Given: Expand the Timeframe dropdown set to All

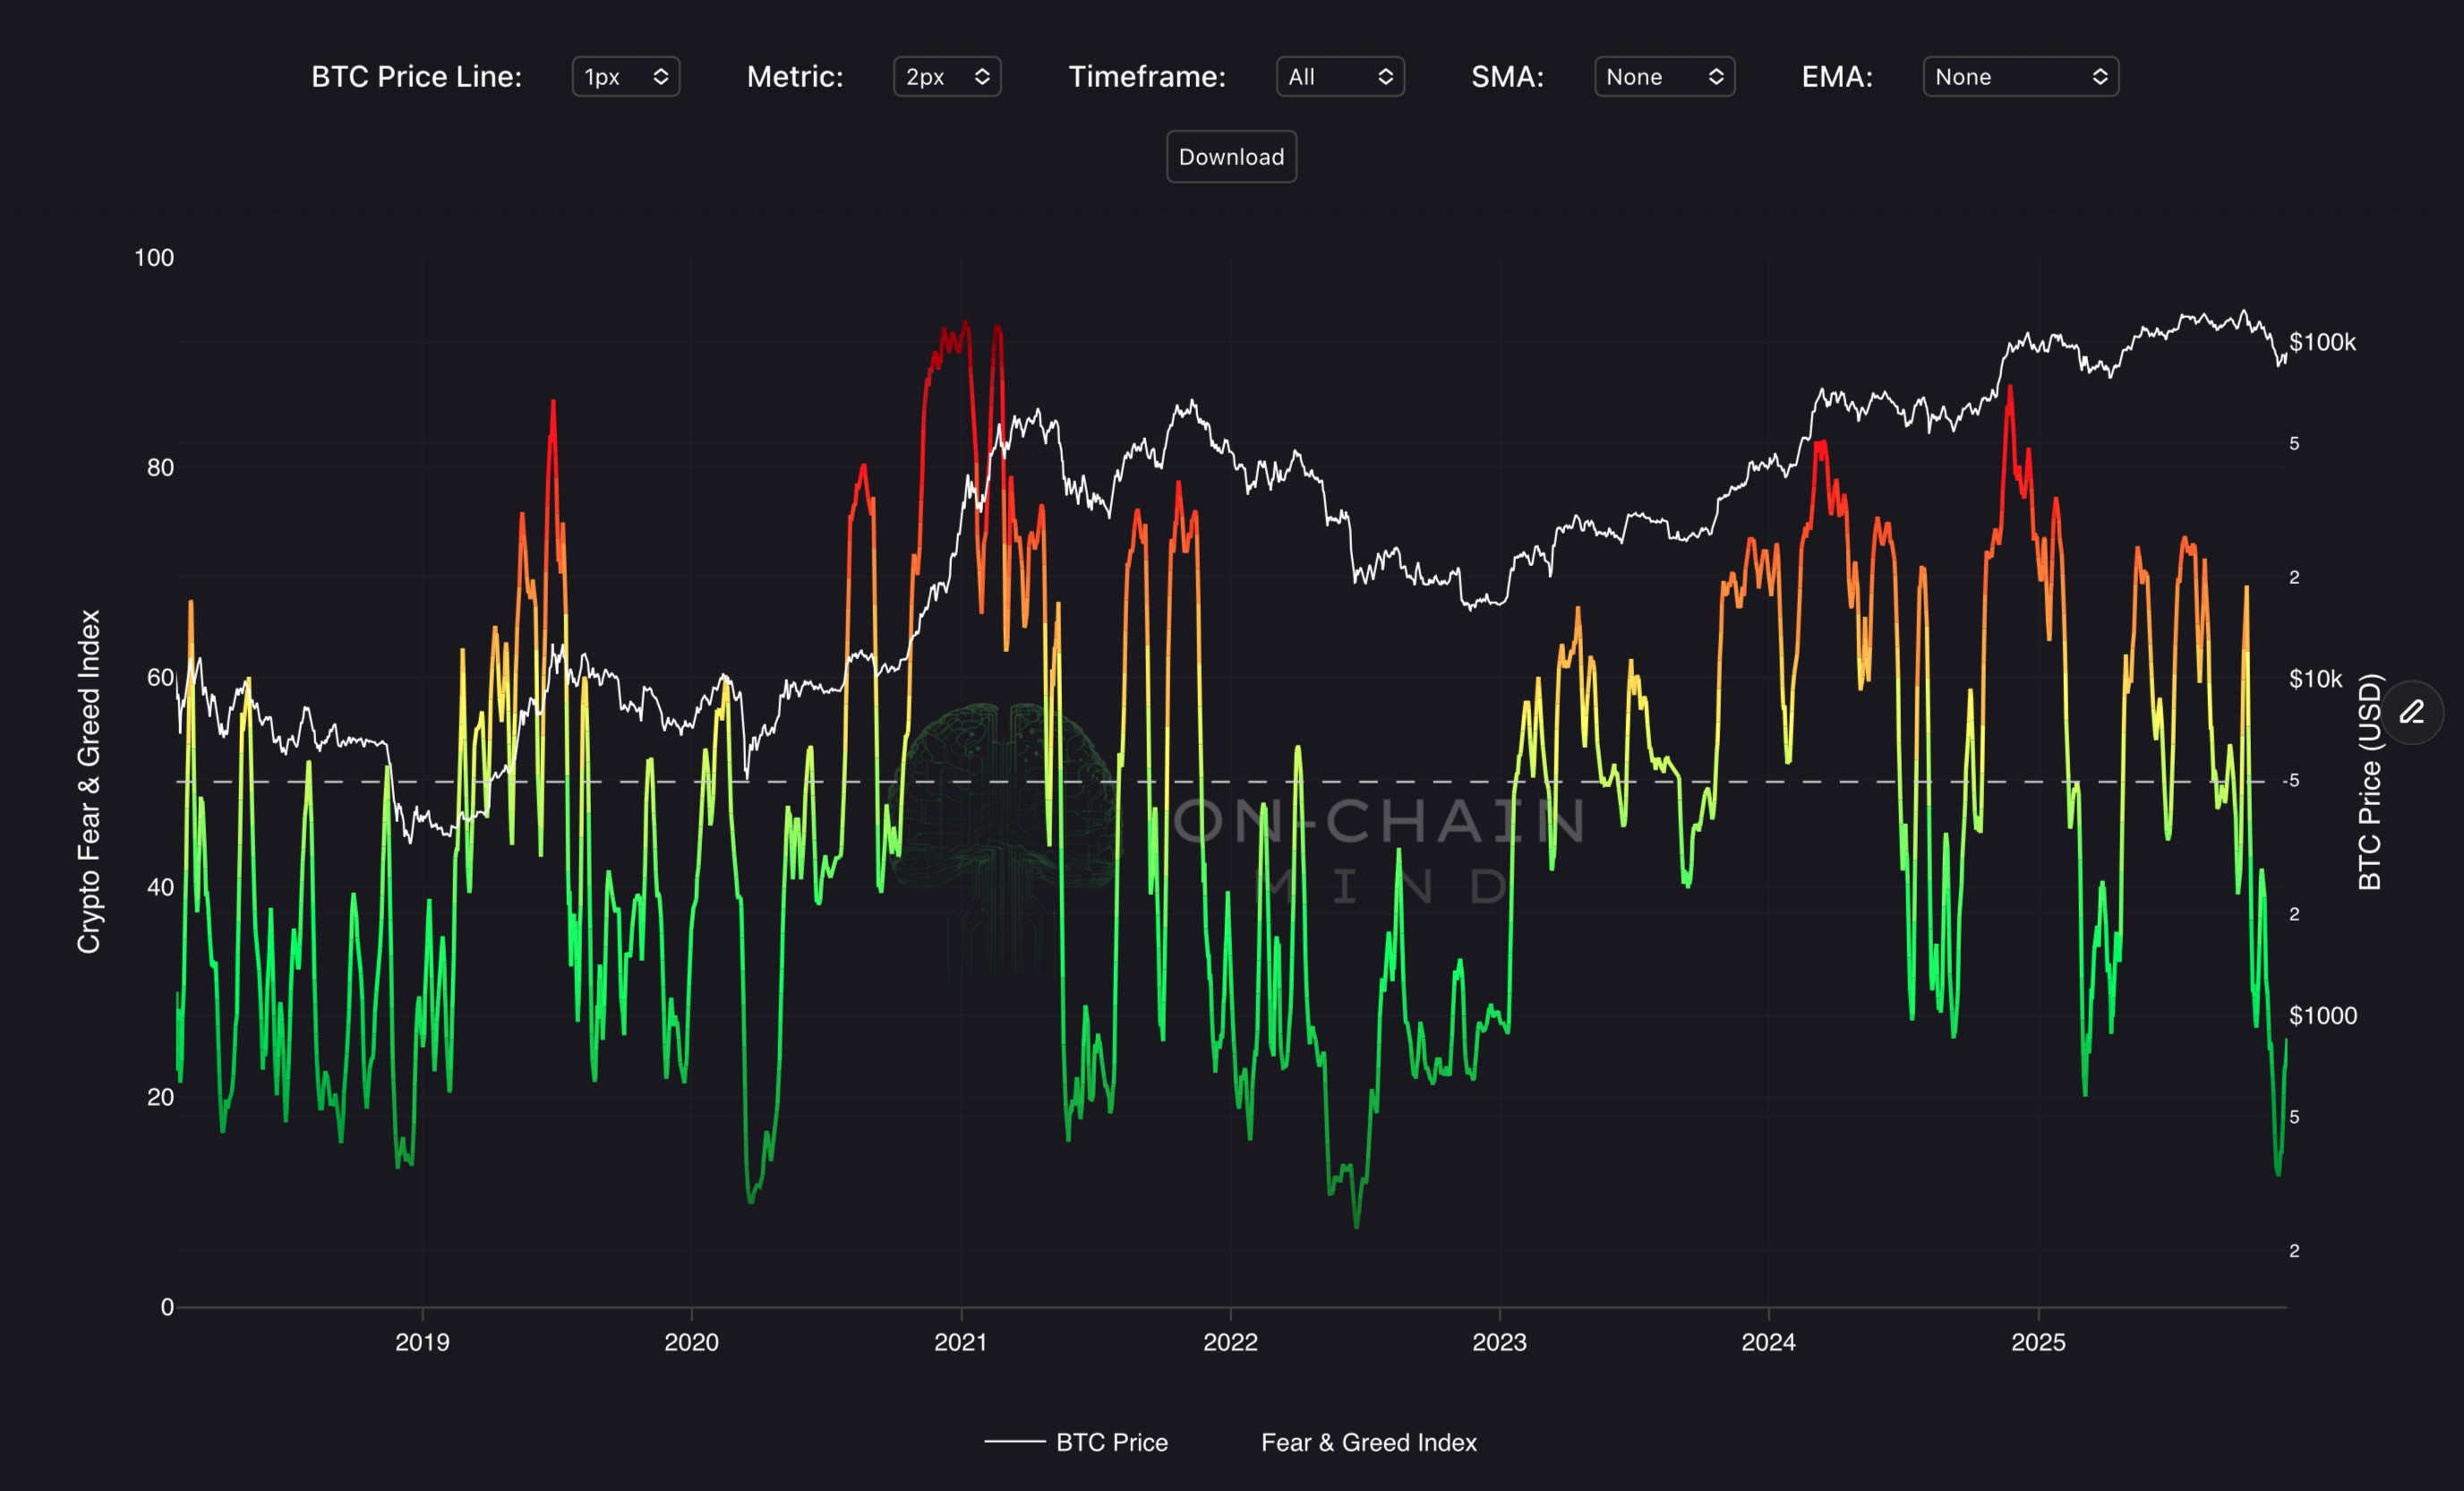Looking at the screenshot, I should point(1340,77).
